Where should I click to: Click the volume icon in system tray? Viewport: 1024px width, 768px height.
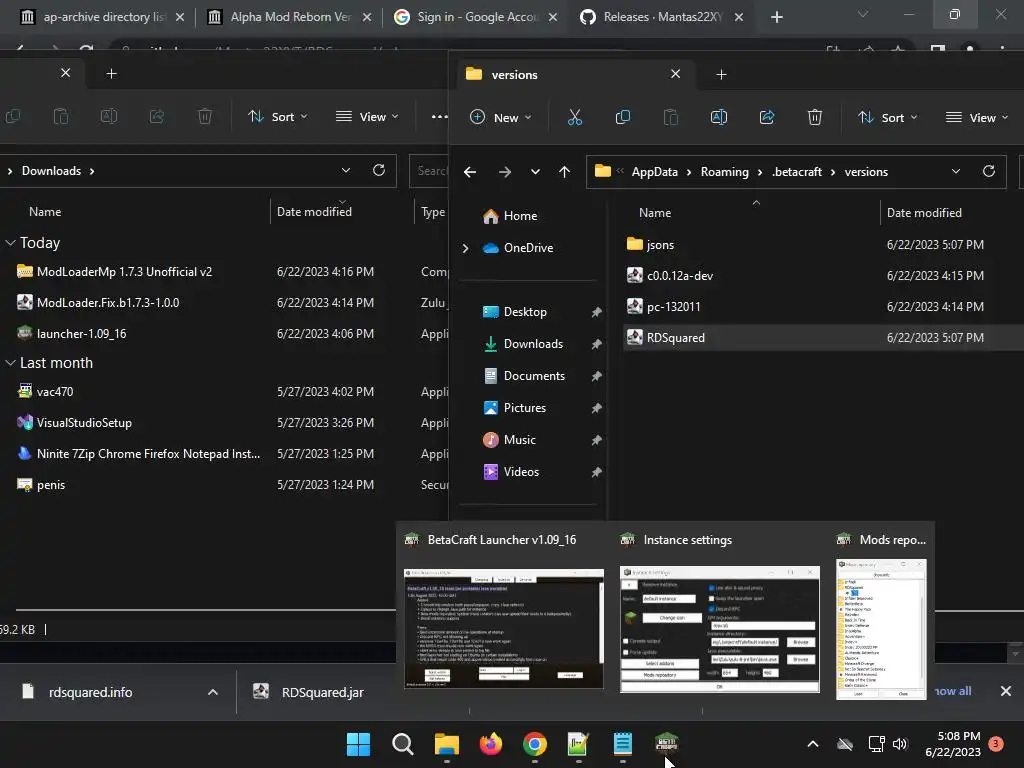(900, 744)
